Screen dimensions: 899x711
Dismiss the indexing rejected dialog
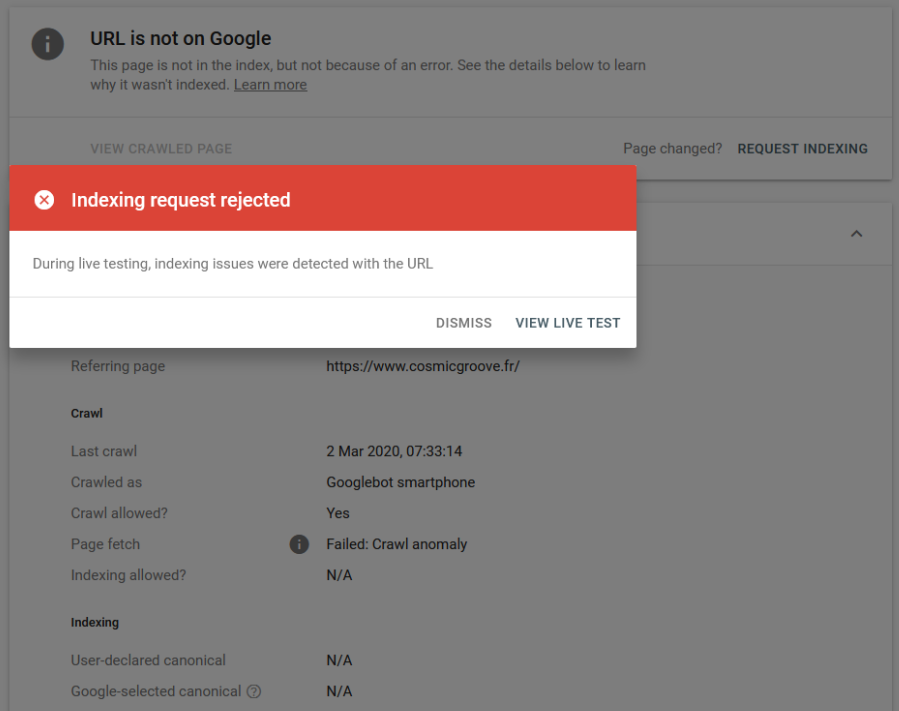[x=464, y=323]
